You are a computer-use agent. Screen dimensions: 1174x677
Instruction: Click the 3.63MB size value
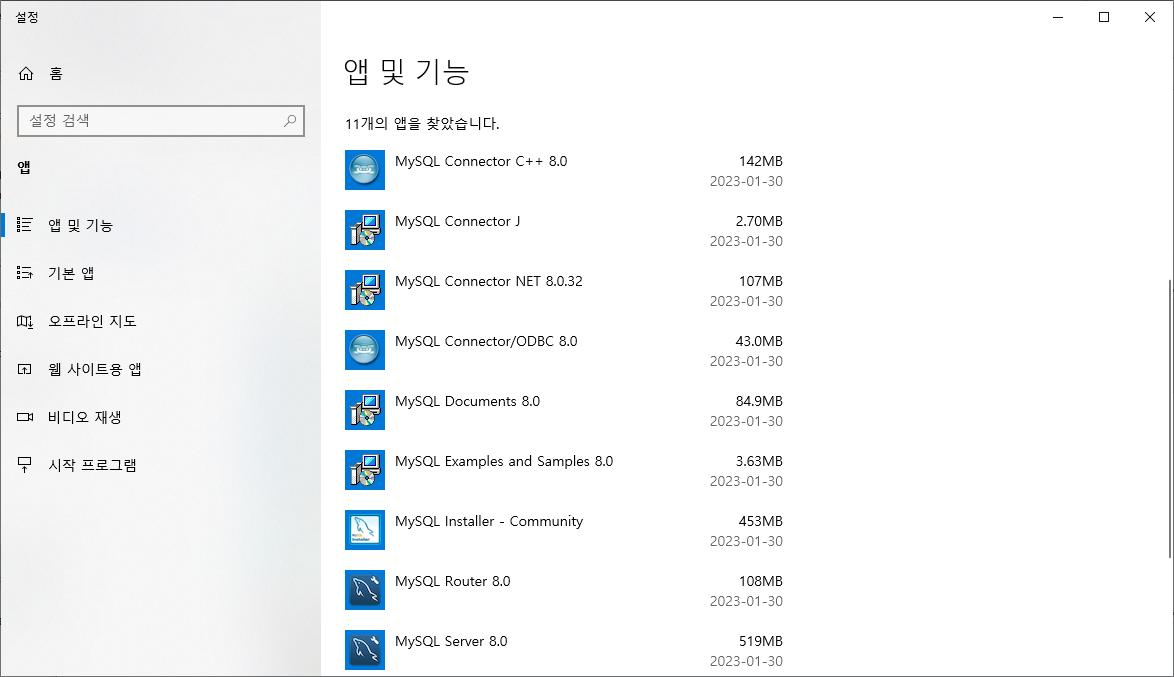(759, 461)
